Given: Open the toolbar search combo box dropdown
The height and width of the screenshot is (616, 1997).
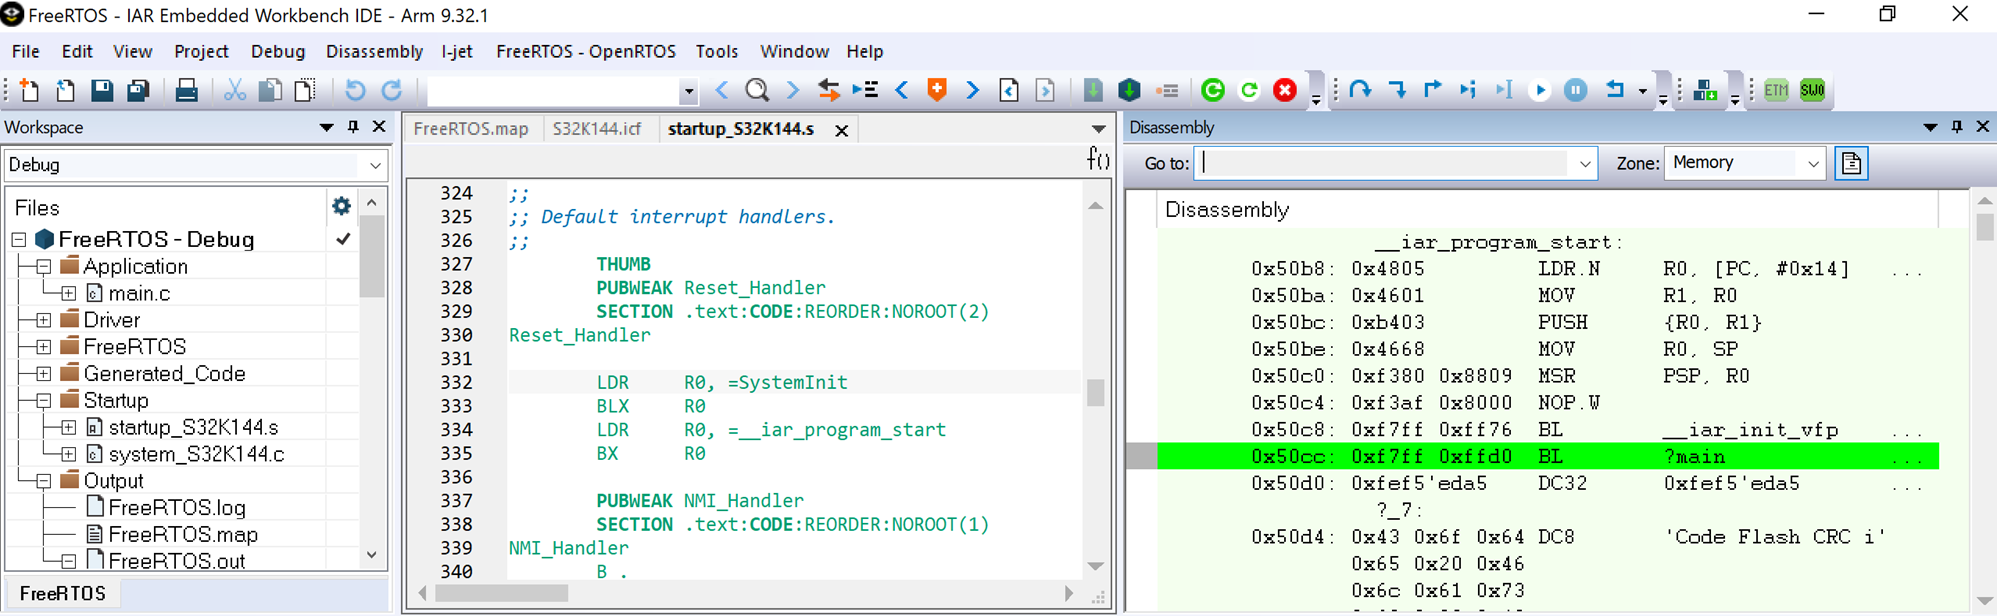Looking at the screenshot, I should coord(688,91).
